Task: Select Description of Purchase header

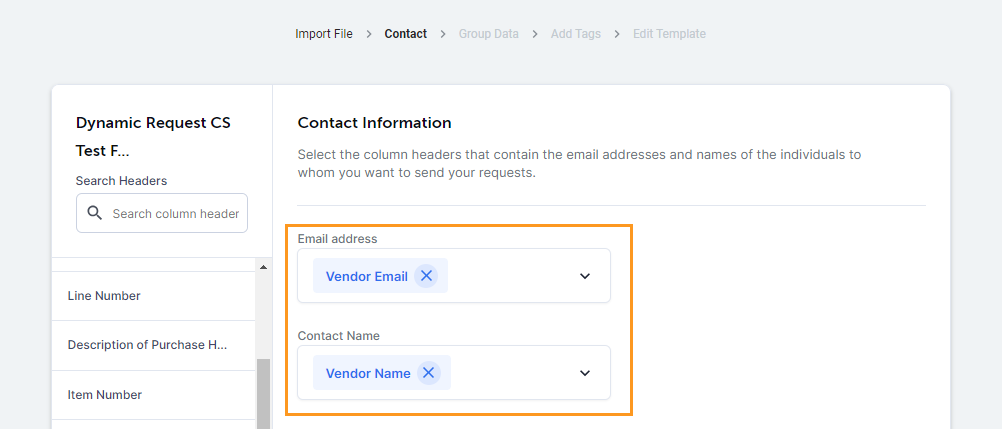Action: point(147,345)
